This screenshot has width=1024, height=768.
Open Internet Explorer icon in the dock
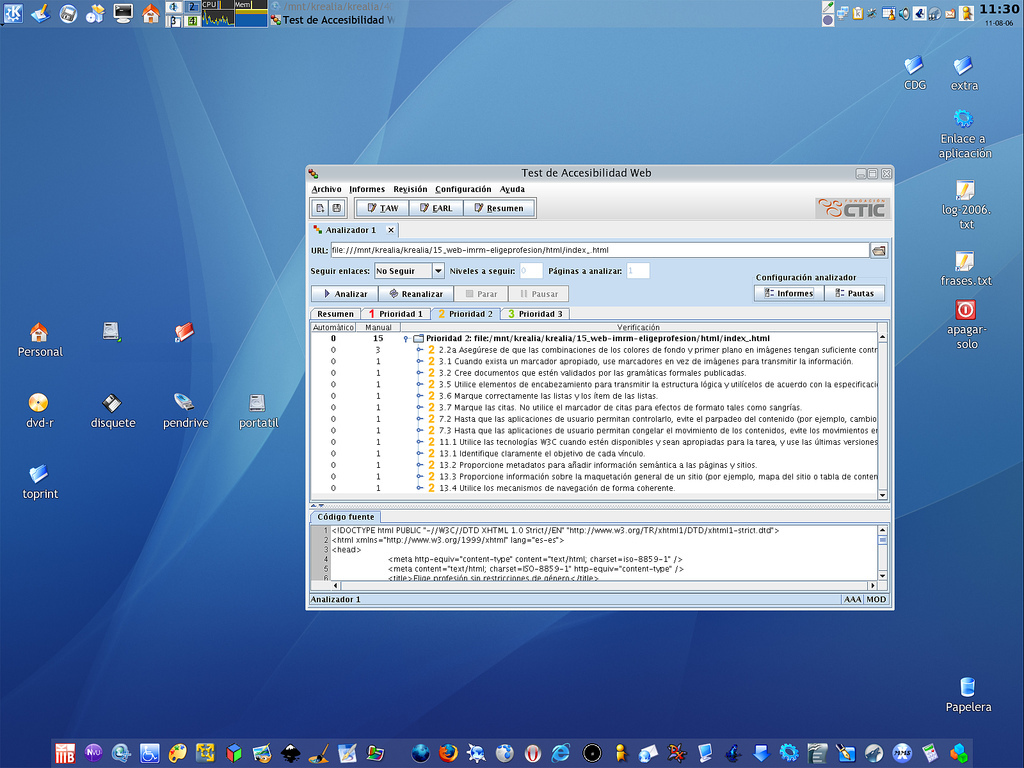click(561, 753)
